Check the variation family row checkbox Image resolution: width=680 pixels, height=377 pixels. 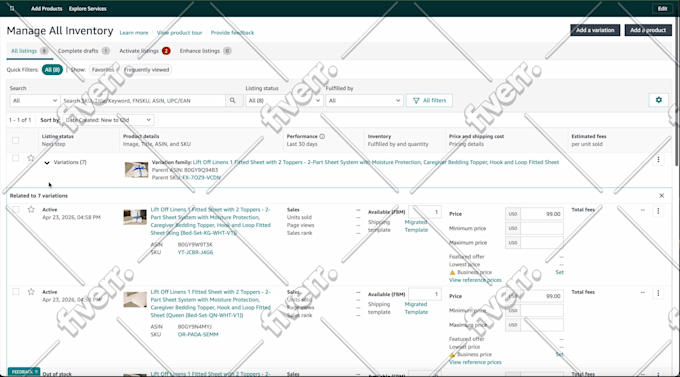[x=16, y=158]
